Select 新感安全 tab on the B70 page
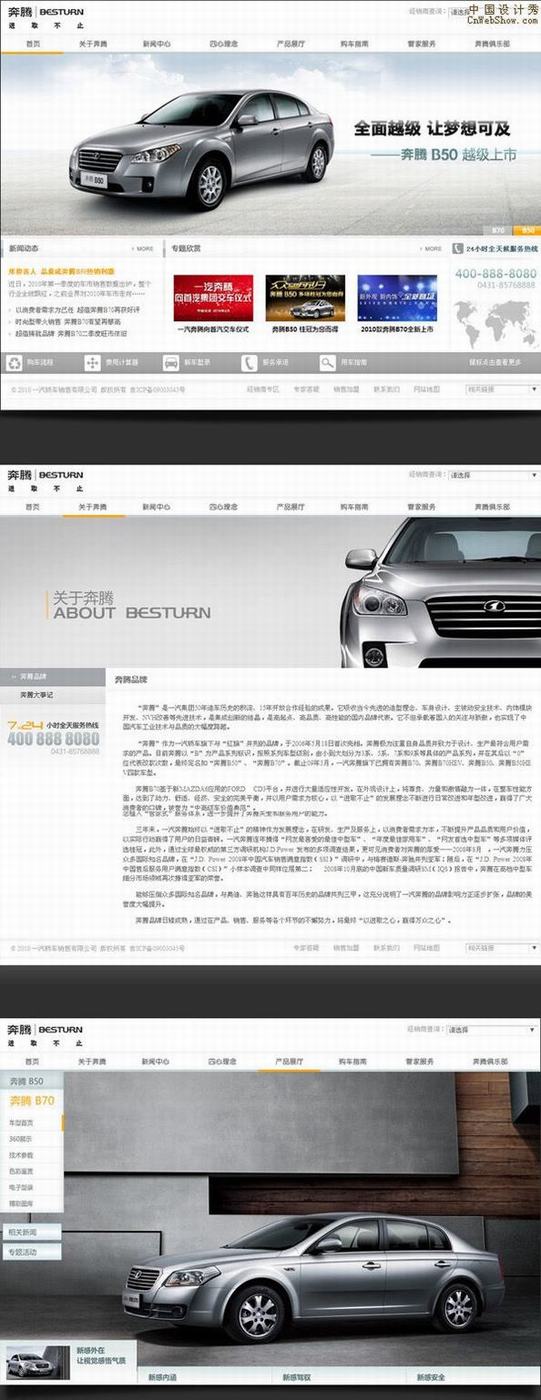541x1400 pixels. [432, 1377]
